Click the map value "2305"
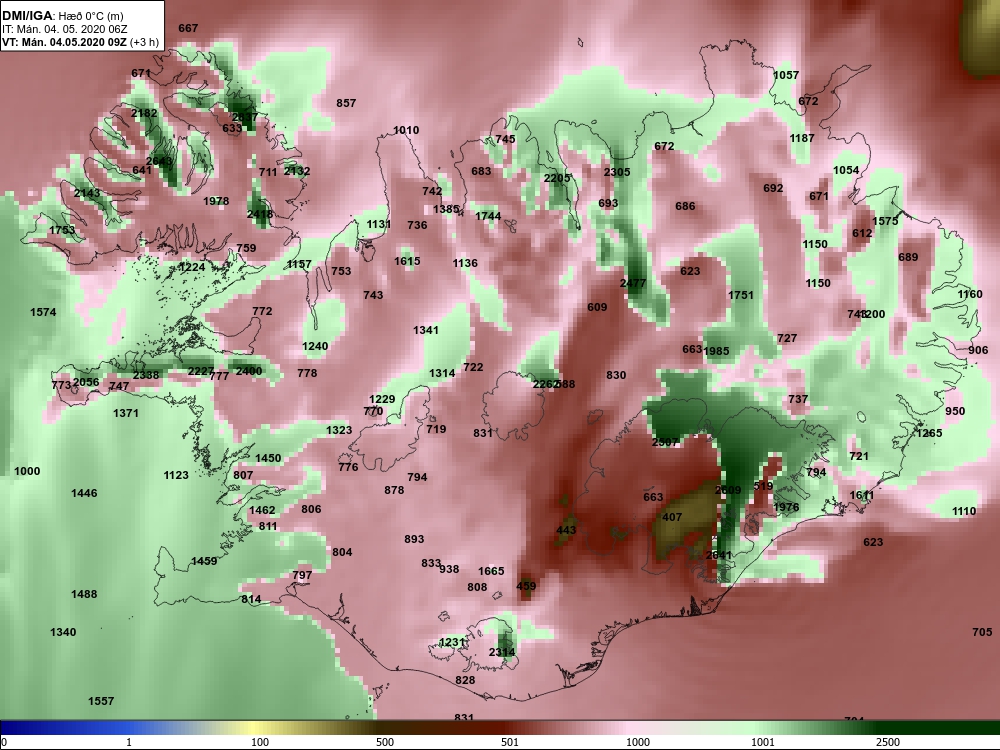The image size is (1000, 750). [617, 172]
